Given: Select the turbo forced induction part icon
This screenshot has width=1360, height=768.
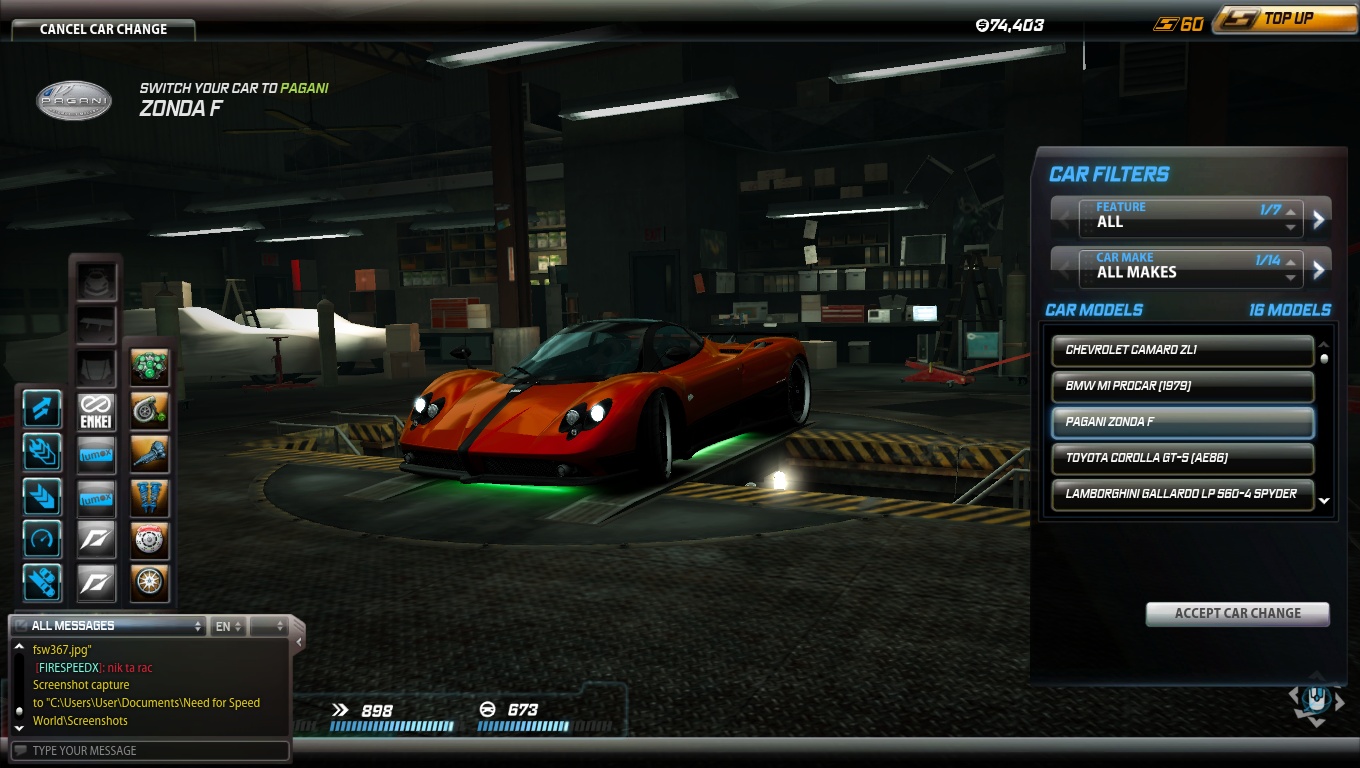Looking at the screenshot, I should pos(149,411).
